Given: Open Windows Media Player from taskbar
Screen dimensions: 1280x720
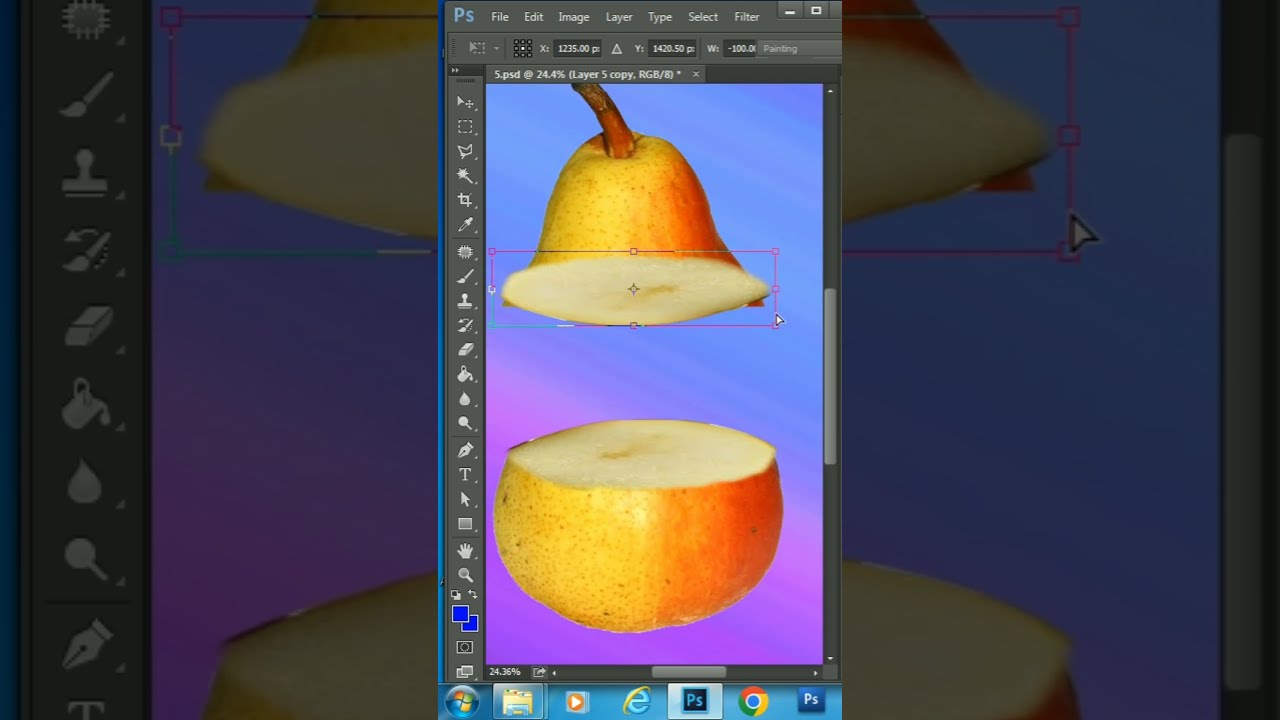Looking at the screenshot, I should click(x=576, y=702).
